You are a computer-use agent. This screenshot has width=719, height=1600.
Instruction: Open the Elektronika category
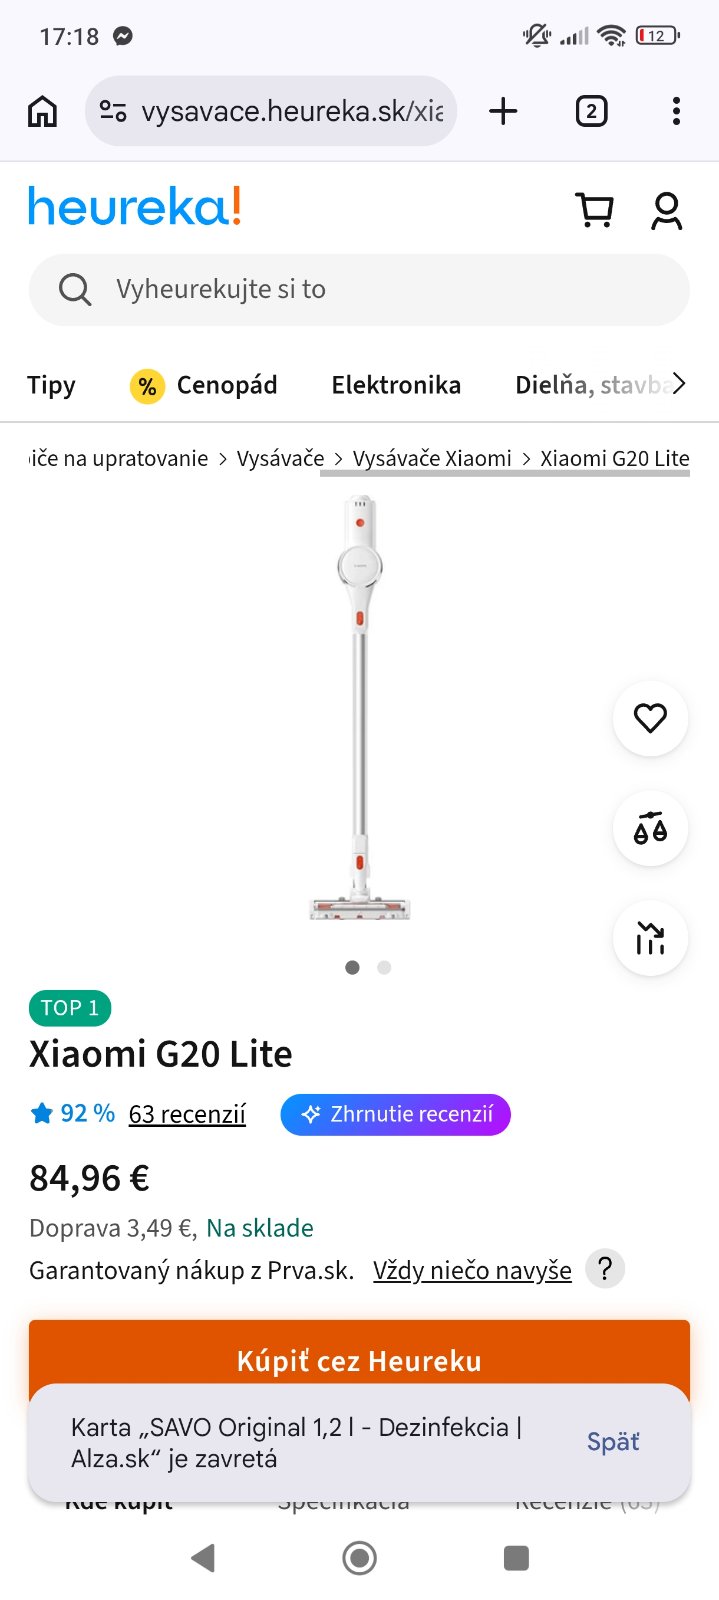point(396,385)
